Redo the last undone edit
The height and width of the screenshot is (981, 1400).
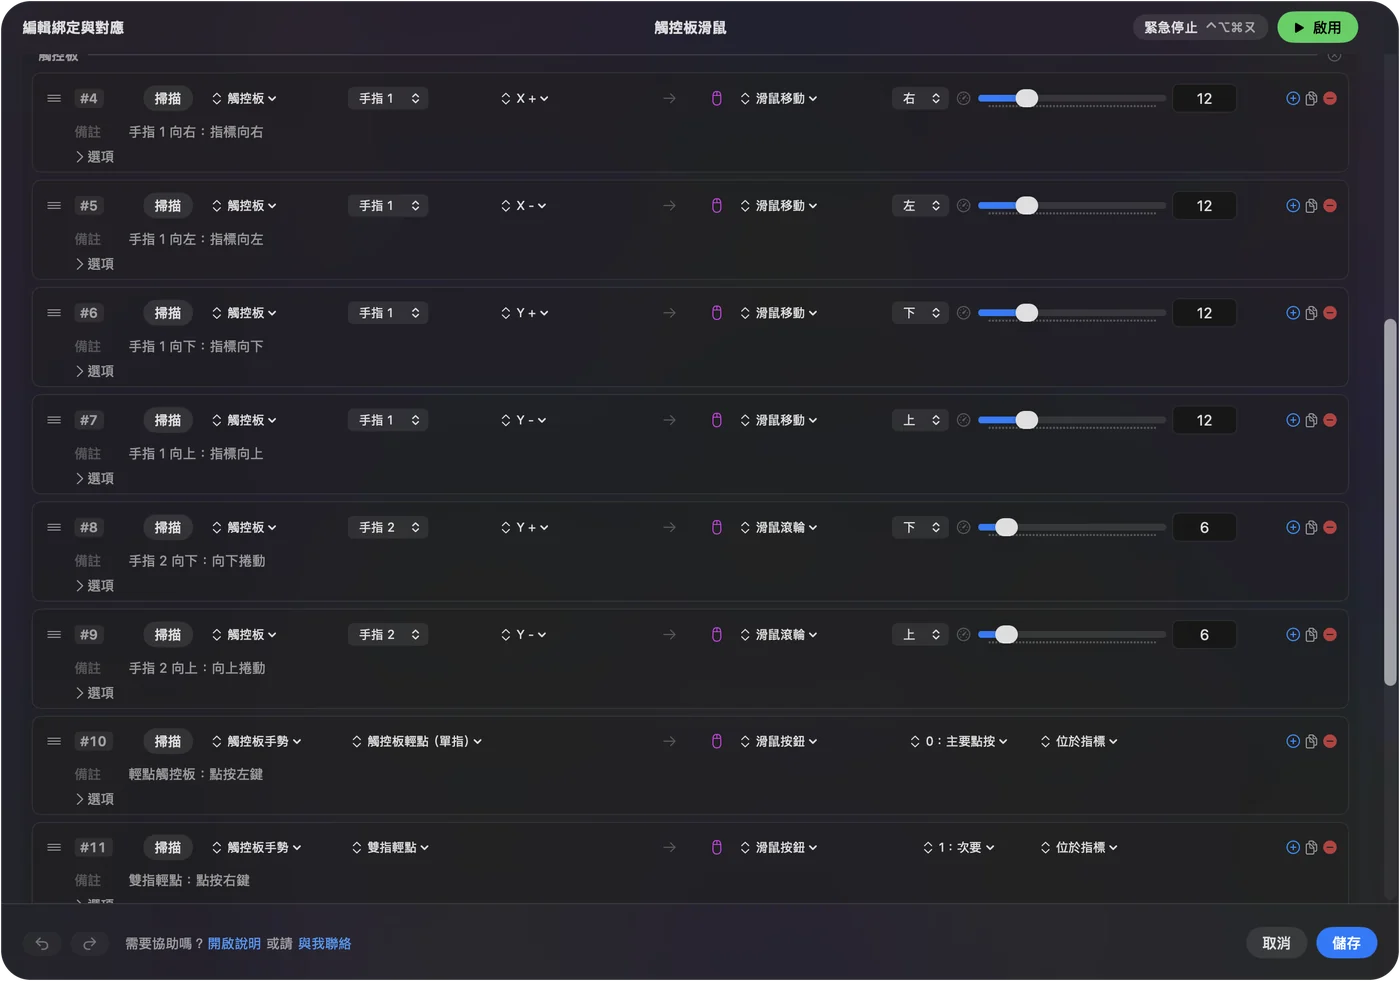[x=89, y=943]
